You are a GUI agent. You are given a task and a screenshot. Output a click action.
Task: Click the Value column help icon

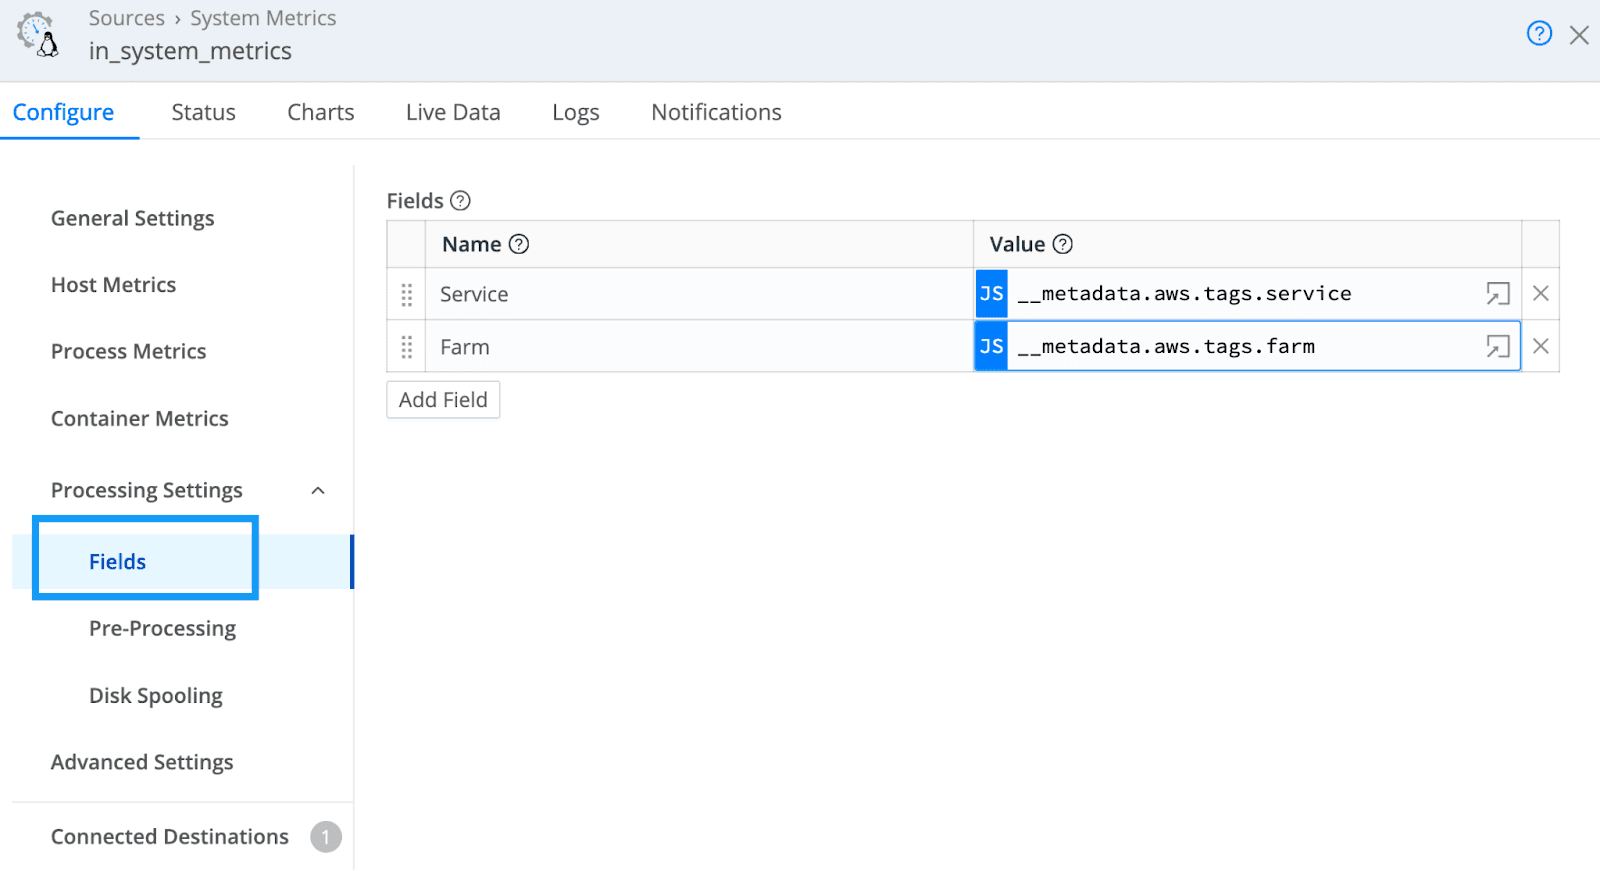1063,244
